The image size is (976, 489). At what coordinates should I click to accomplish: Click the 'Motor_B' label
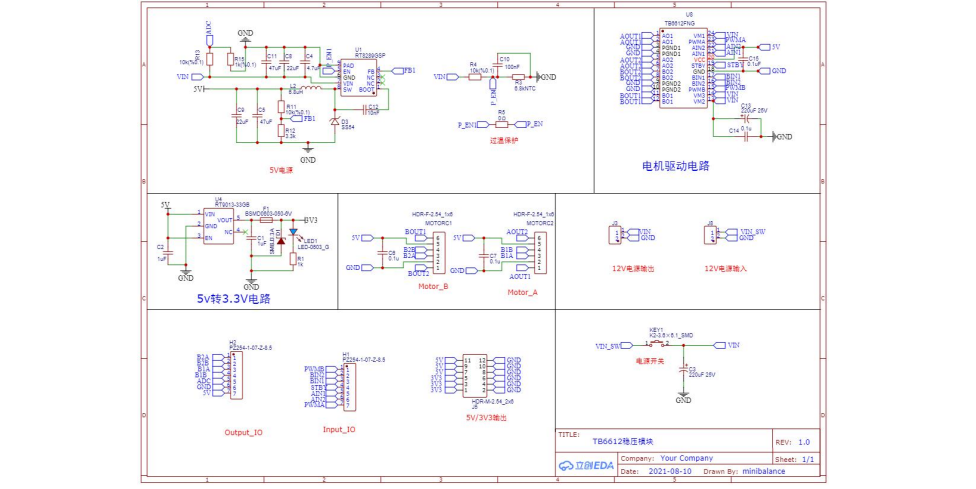coord(433,287)
